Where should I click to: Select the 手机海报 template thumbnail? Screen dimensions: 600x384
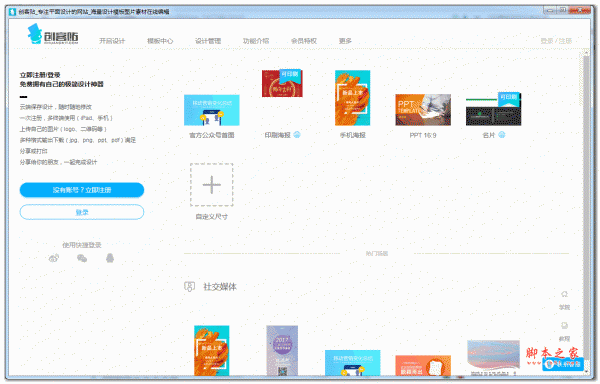352,98
